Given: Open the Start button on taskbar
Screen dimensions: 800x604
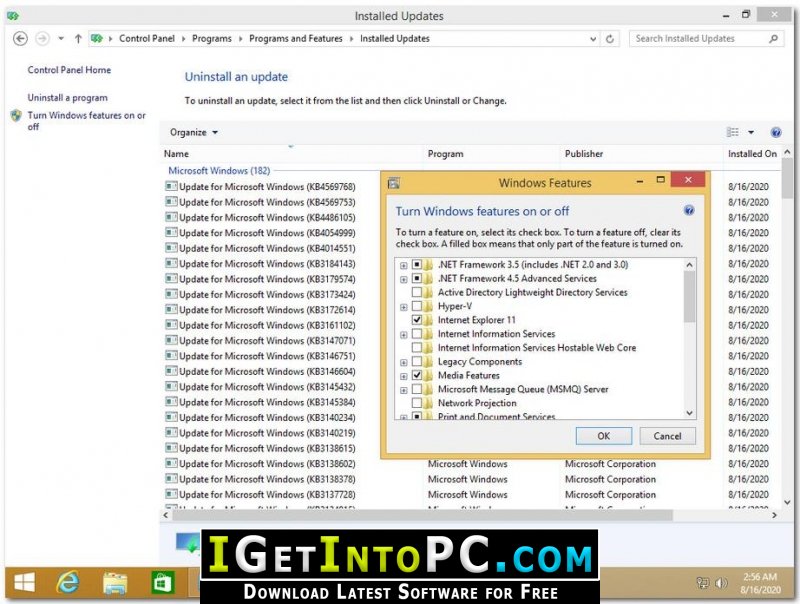Looking at the screenshot, I should [24, 582].
